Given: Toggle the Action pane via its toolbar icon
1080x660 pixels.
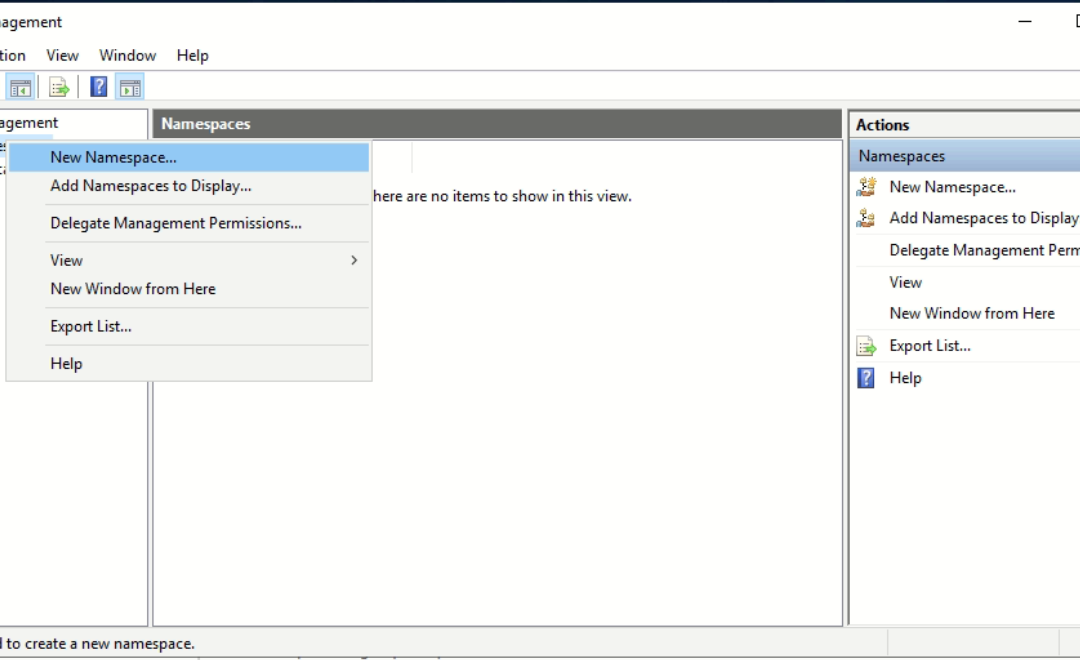Looking at the screenshot, I should coord(127,86).
